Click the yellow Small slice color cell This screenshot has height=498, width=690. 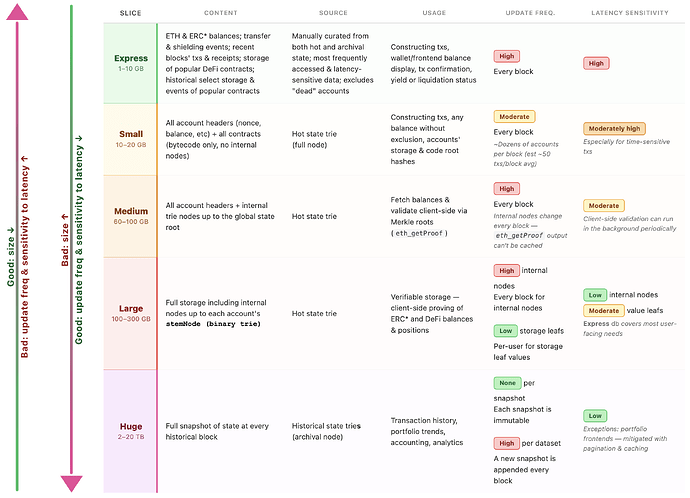click(x=130, y=139)
